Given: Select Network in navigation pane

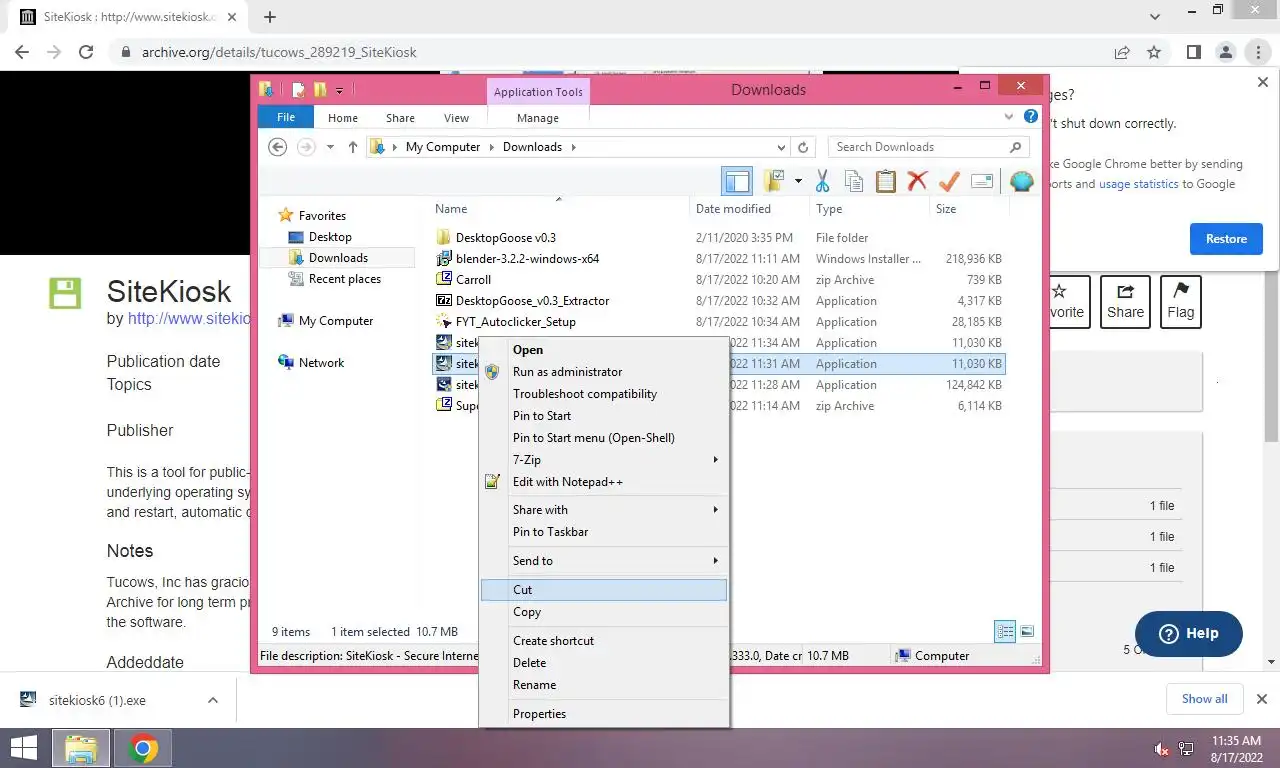Looking at the screenshot, I should (x=321, y=363).
